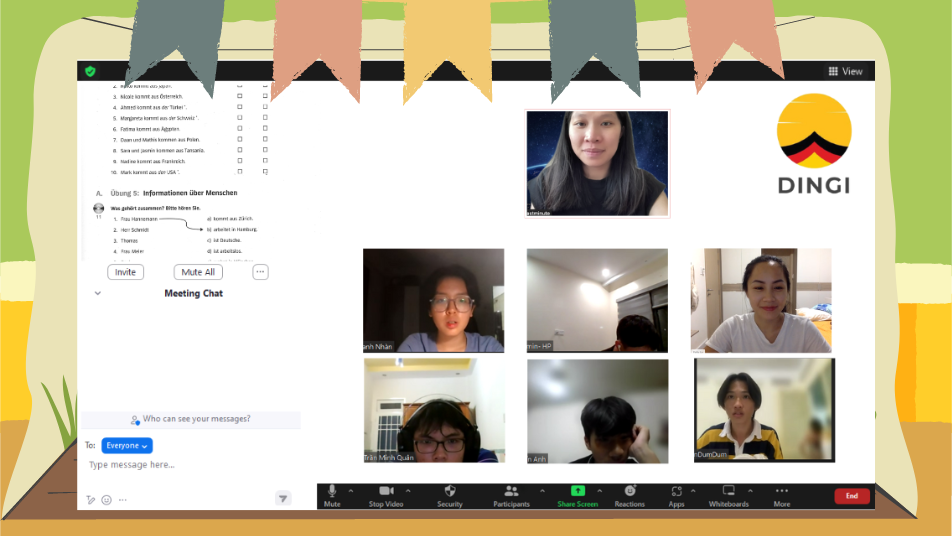This screenshot has height=538, width=952.
Task: Tick second checkbox for 'Nicole kommt aus Österreich'
Action: (x=265, y=95)
